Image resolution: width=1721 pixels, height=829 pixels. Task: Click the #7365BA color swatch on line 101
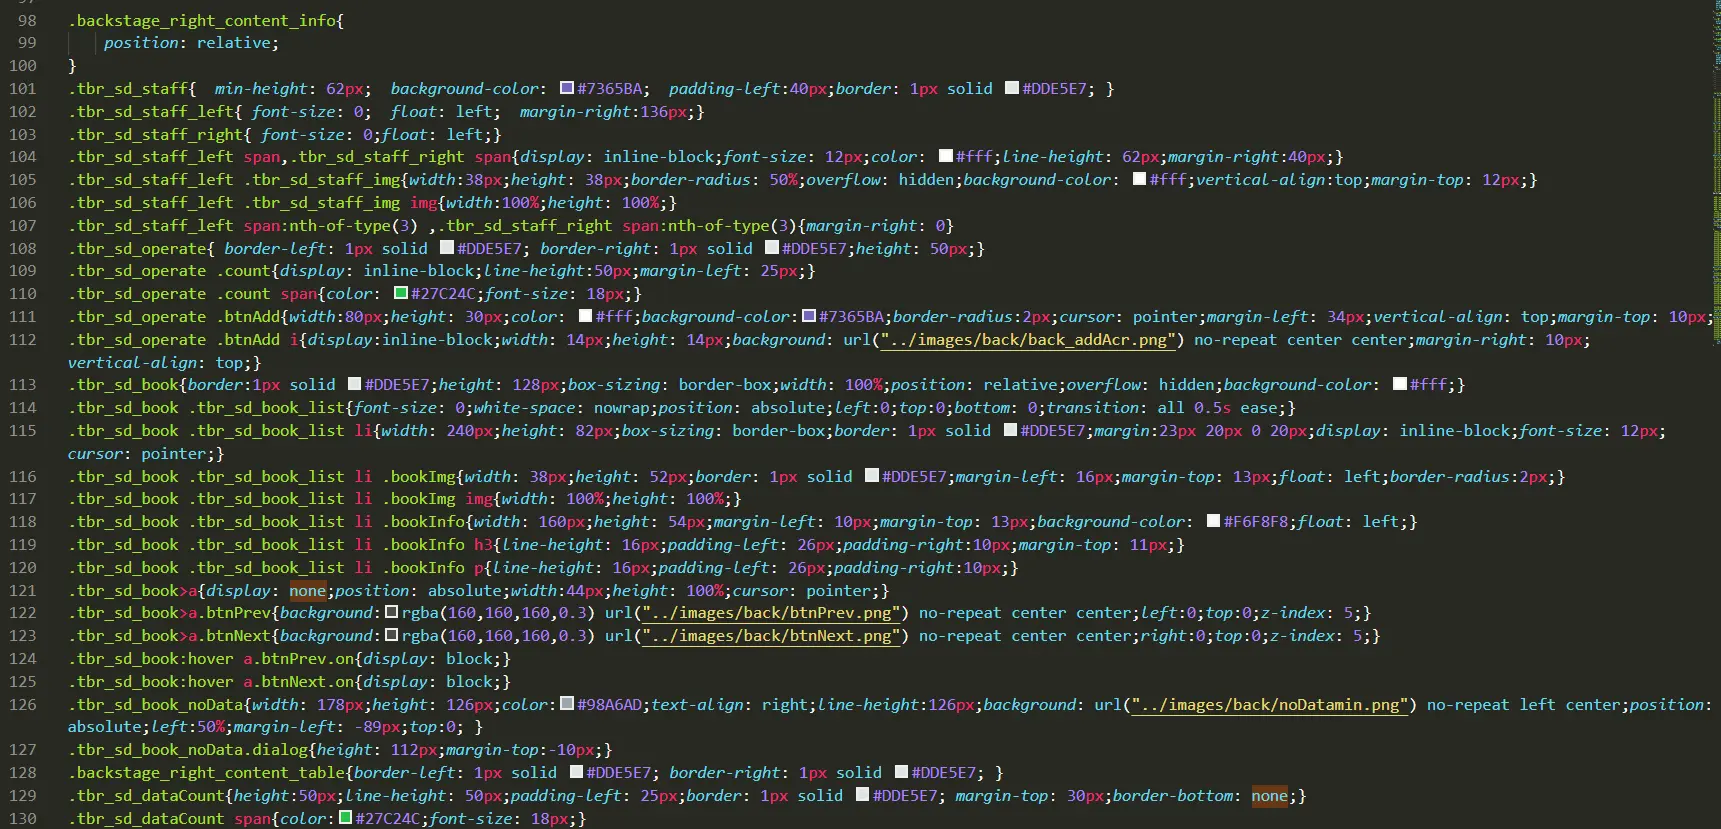pyautogui.click(x=567, y=88)
